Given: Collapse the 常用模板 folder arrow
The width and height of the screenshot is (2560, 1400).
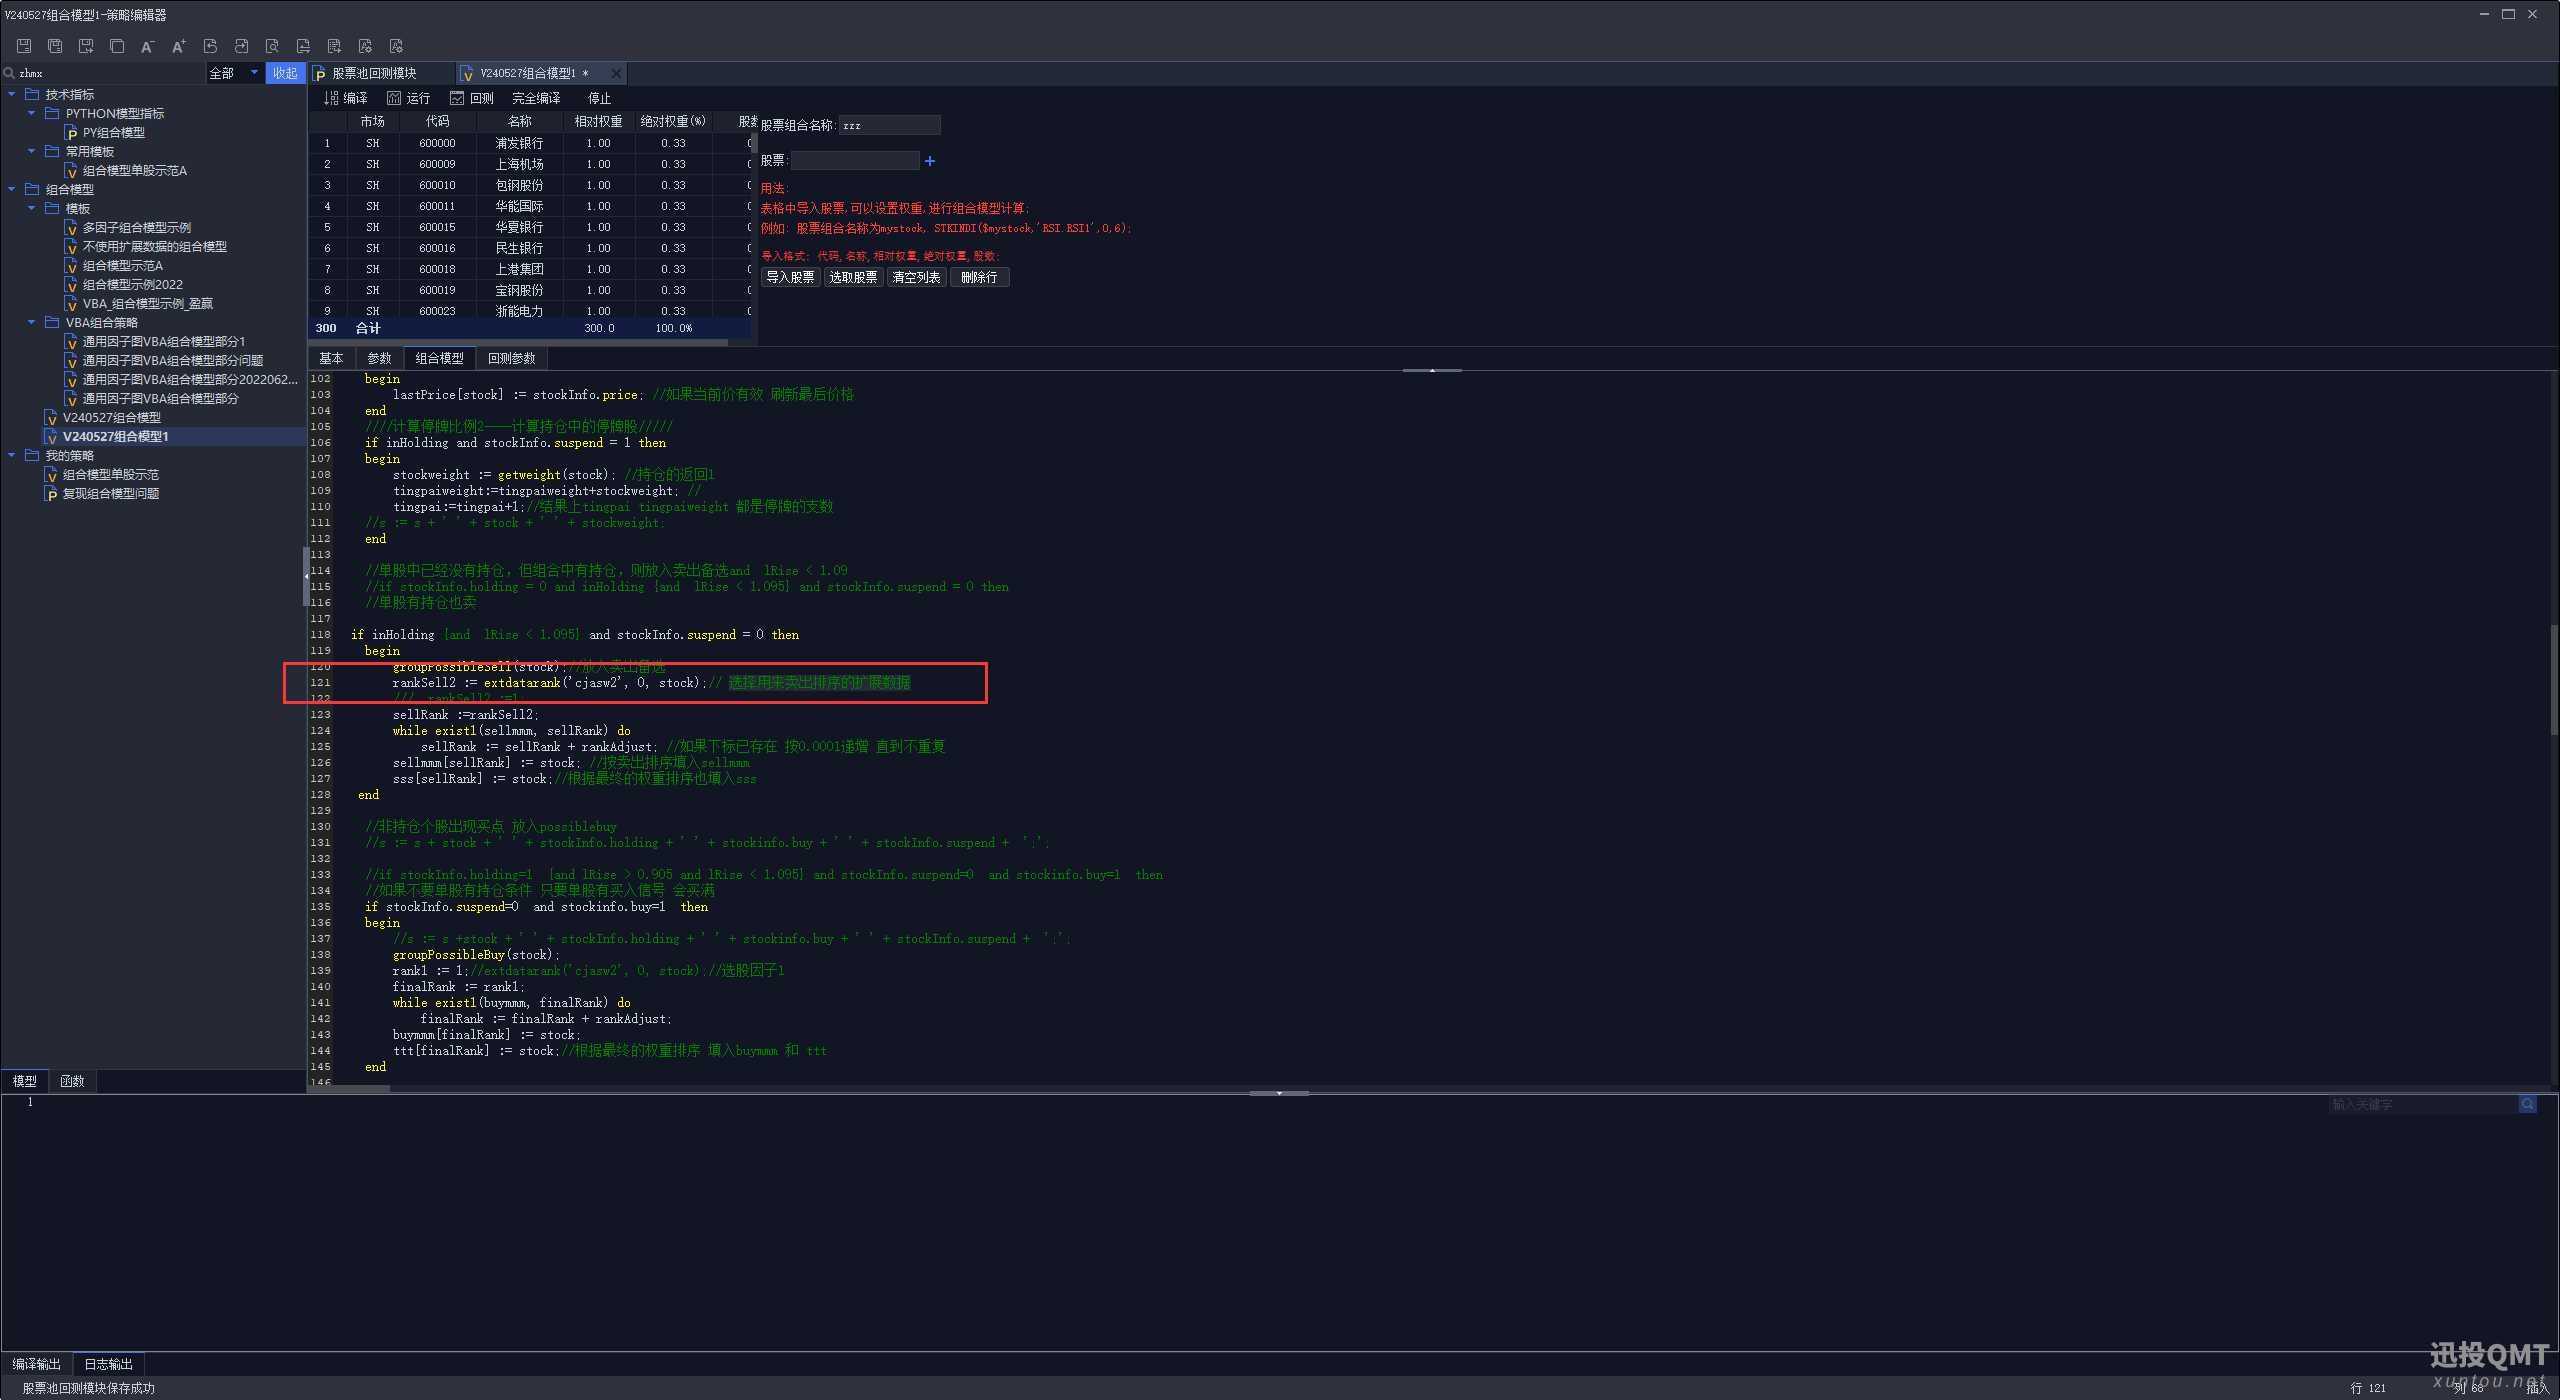Looking at the screenshot, I should pos(31,151).
